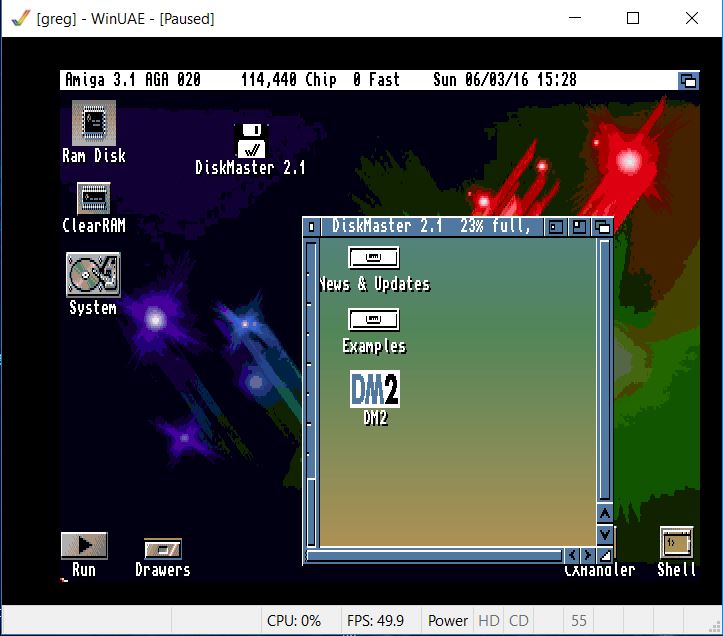Click the DiskMaster window scroll right arrow
723x636 pixels.
[587, 555]
